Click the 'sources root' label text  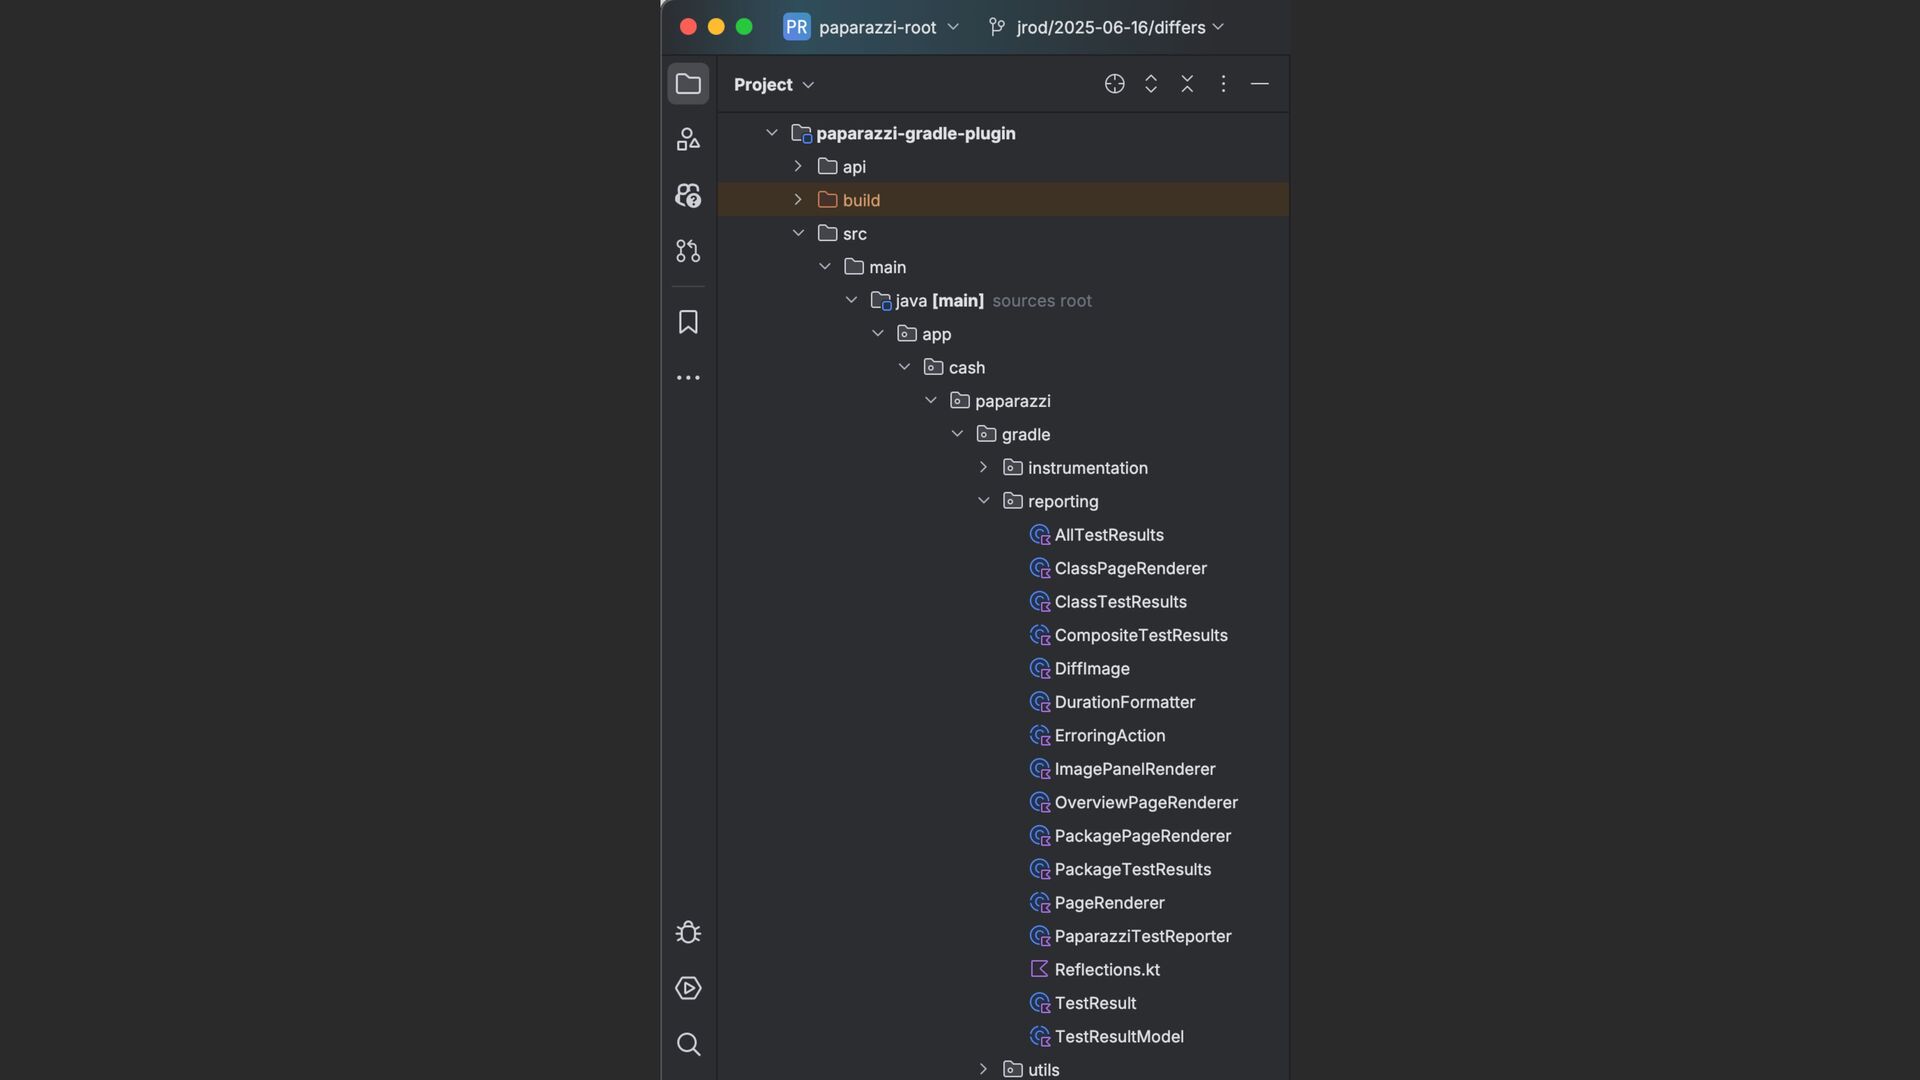pos(1042,301)
